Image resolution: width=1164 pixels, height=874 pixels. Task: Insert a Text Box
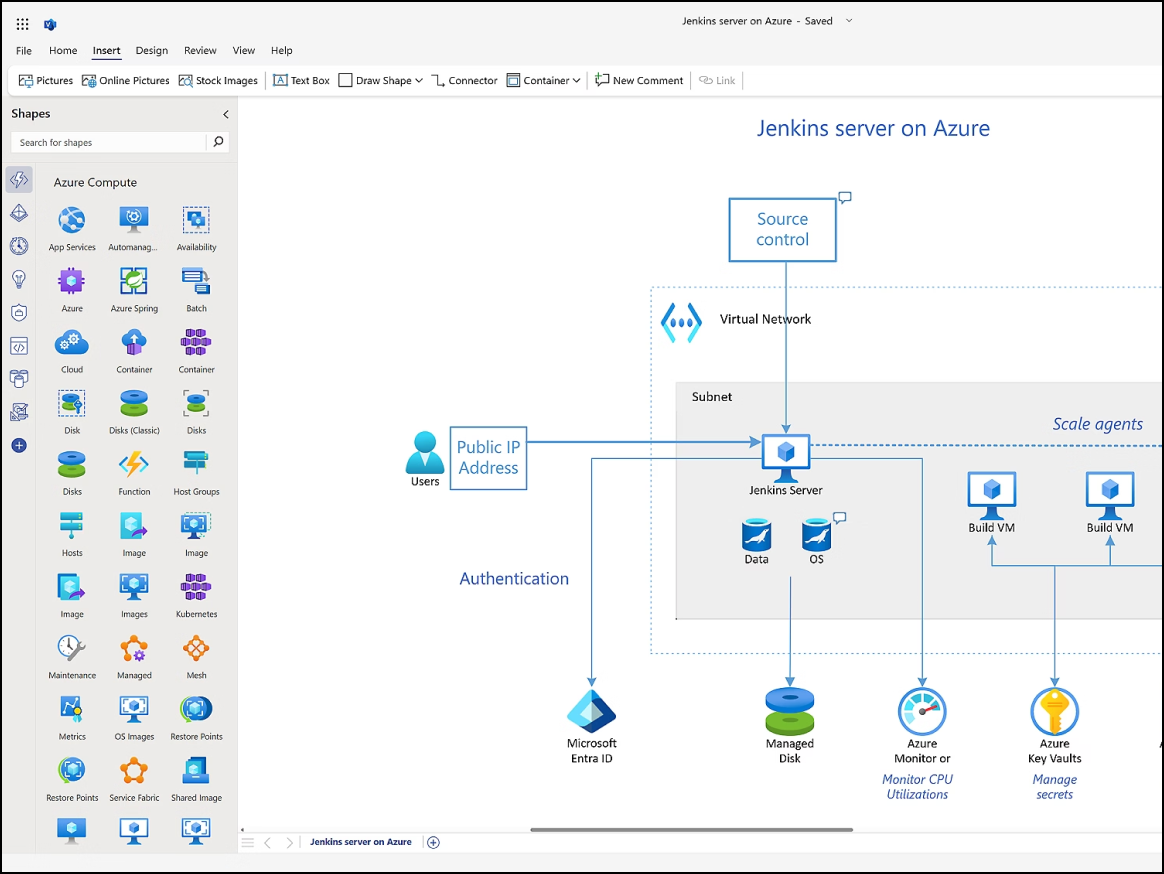click(301, 80)
